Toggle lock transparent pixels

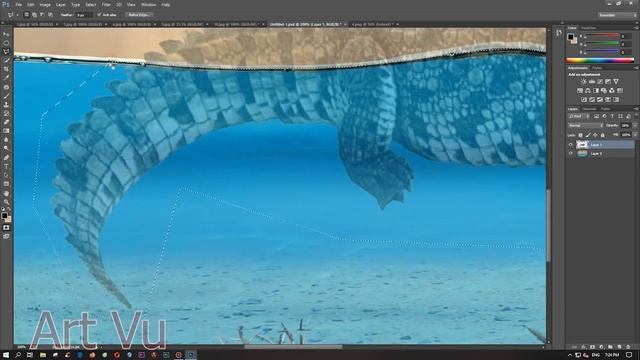[x=580, y=135]
